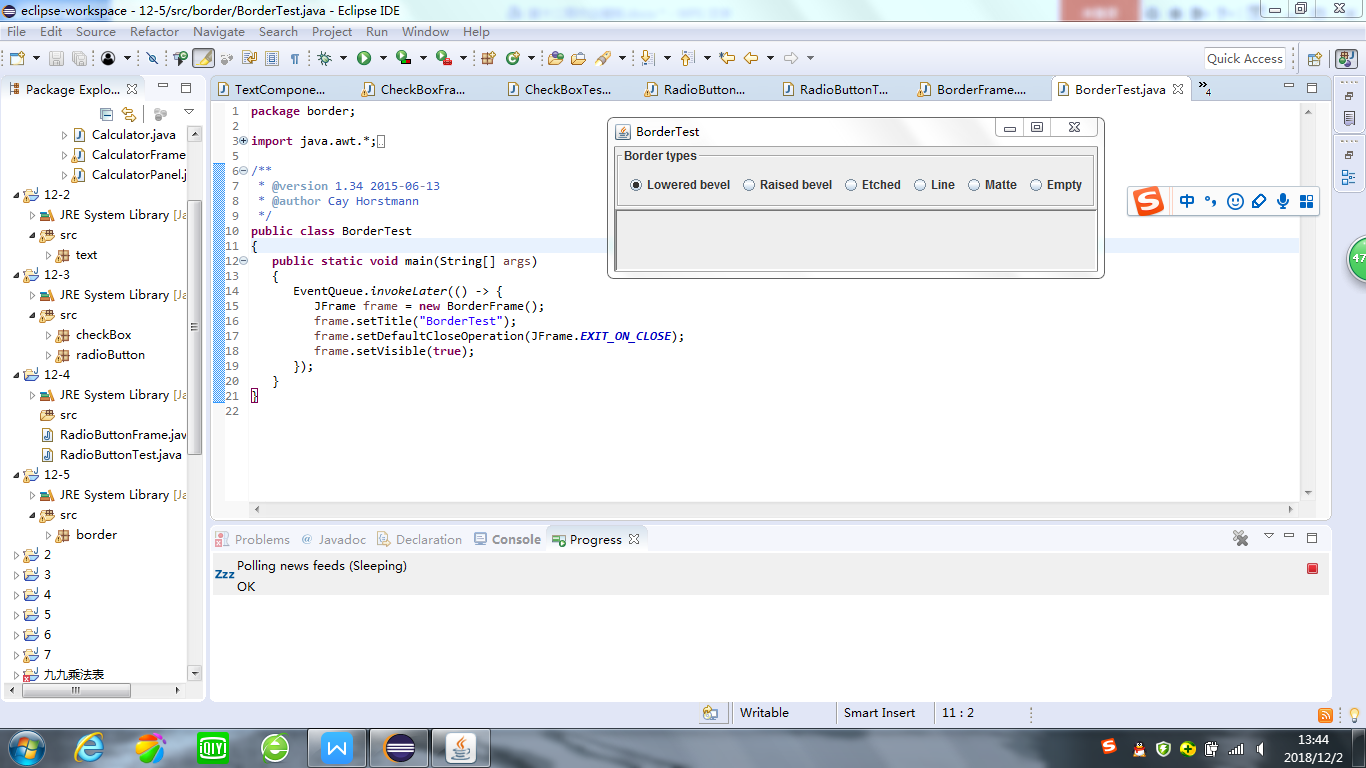Collapse the 12-2 project node

point(17,195)
